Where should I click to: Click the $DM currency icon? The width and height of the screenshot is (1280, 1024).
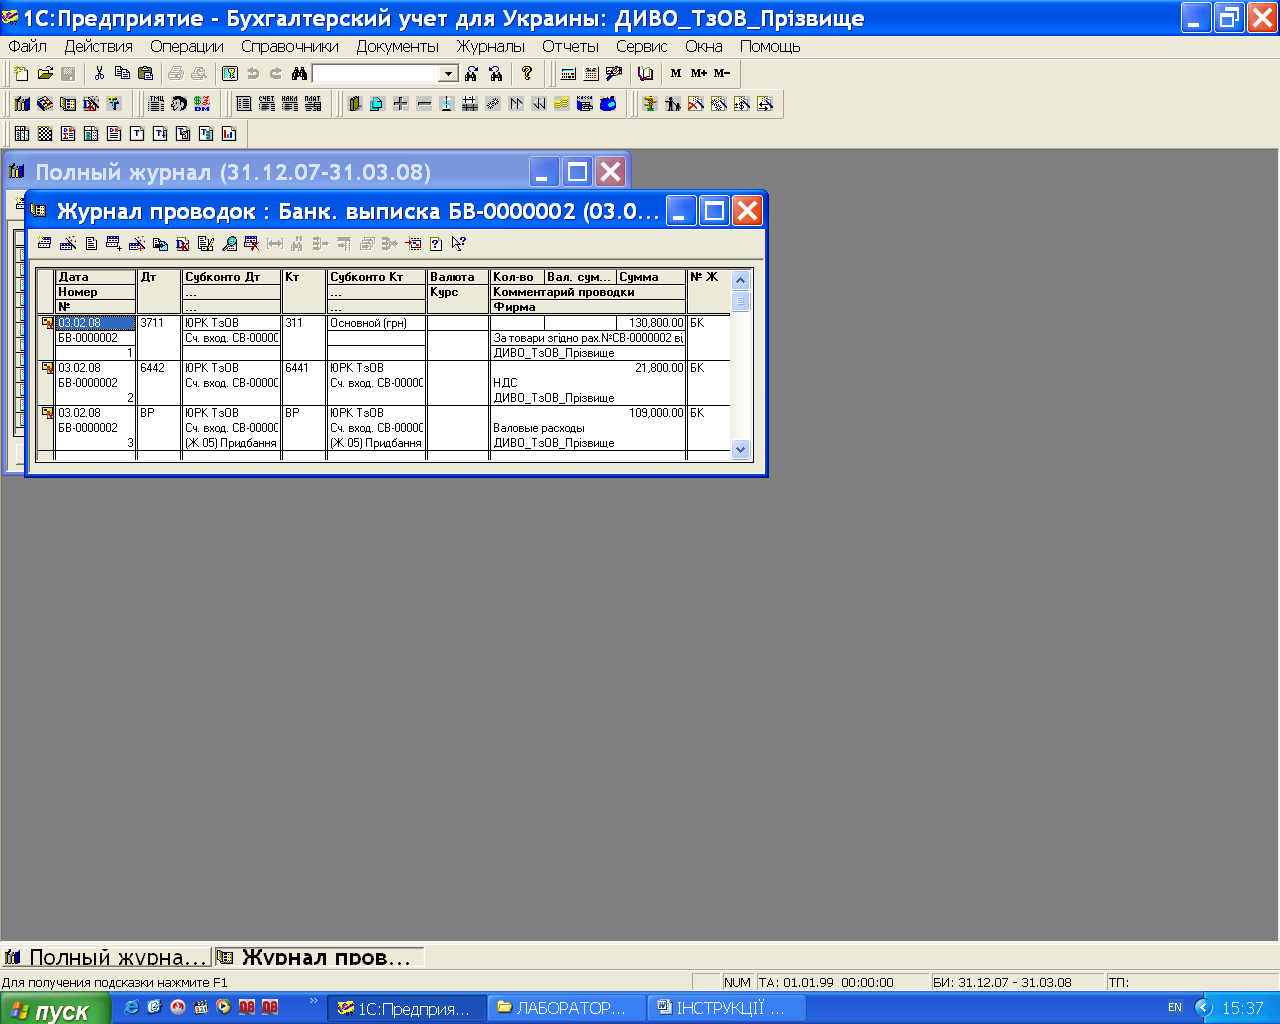pyautogui.click(x=202, y=103)
